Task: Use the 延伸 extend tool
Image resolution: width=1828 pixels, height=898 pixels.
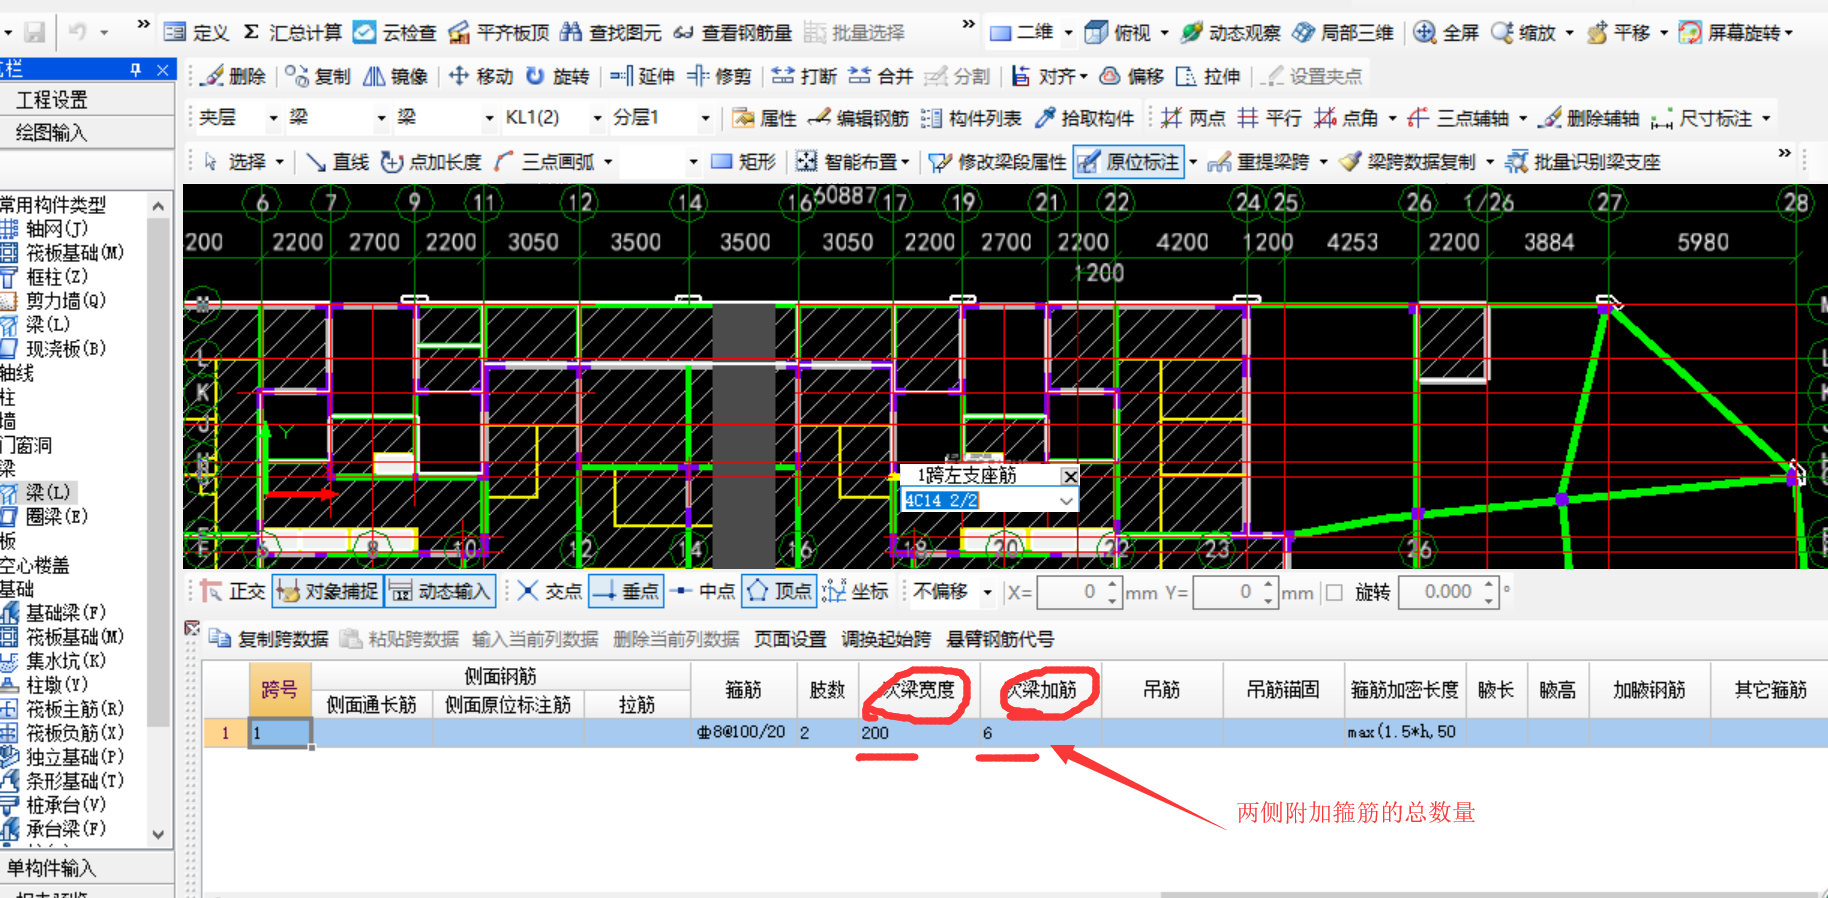Action: 642,76
